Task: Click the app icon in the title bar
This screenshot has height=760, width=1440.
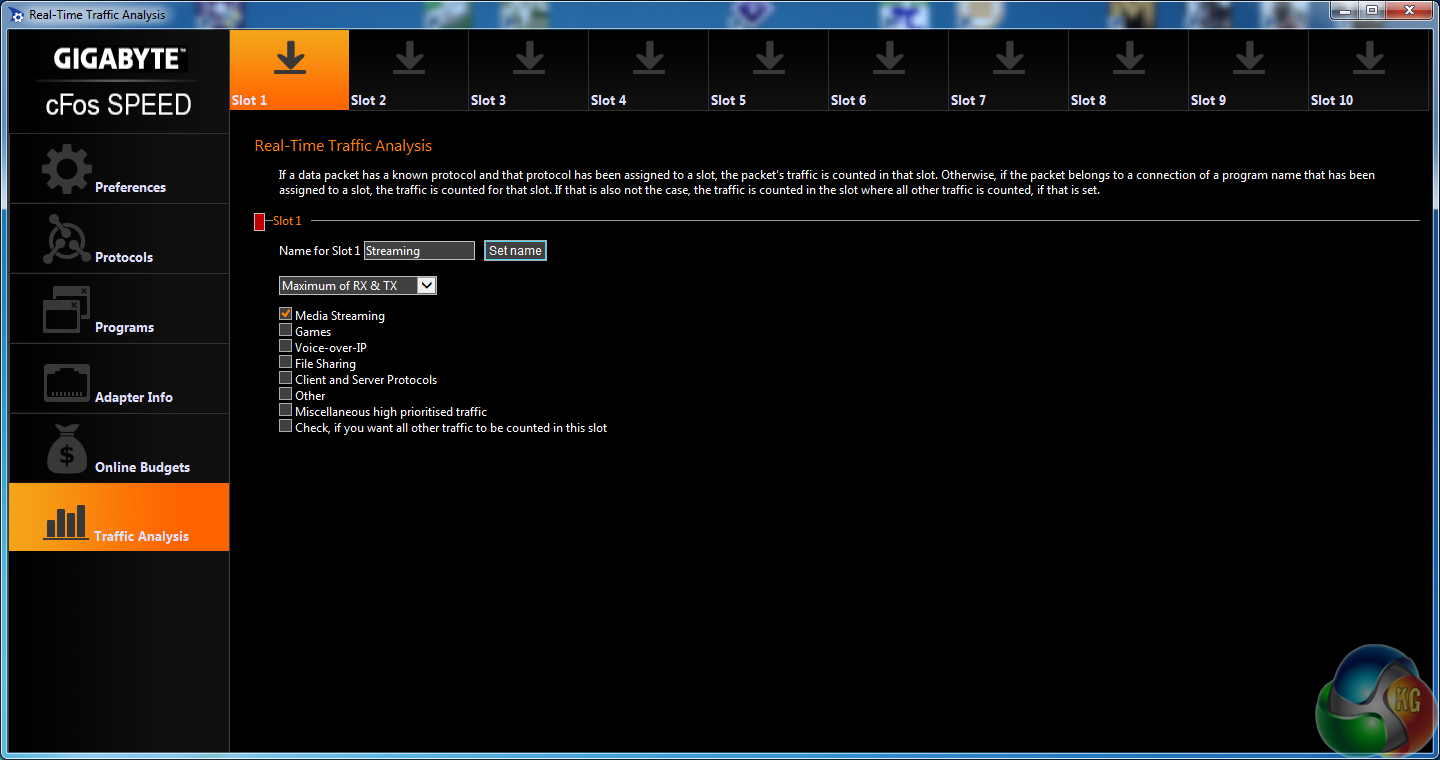Action: pyautogui.click(x=16, y=15)
